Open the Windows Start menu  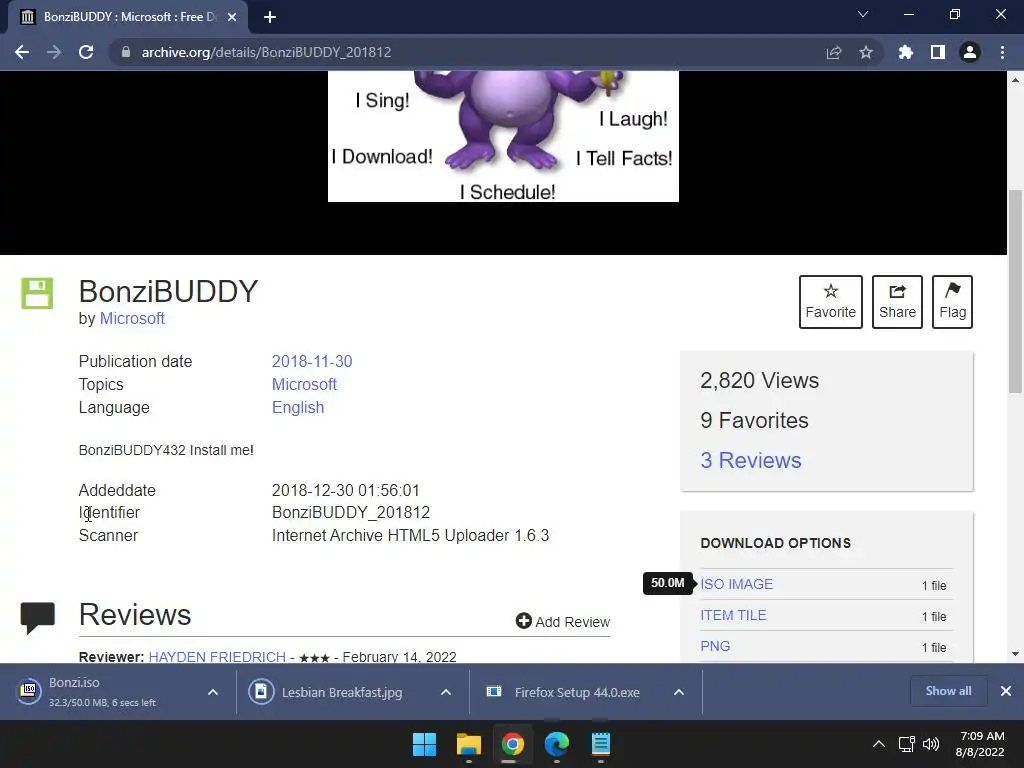(x=424, y=744)
